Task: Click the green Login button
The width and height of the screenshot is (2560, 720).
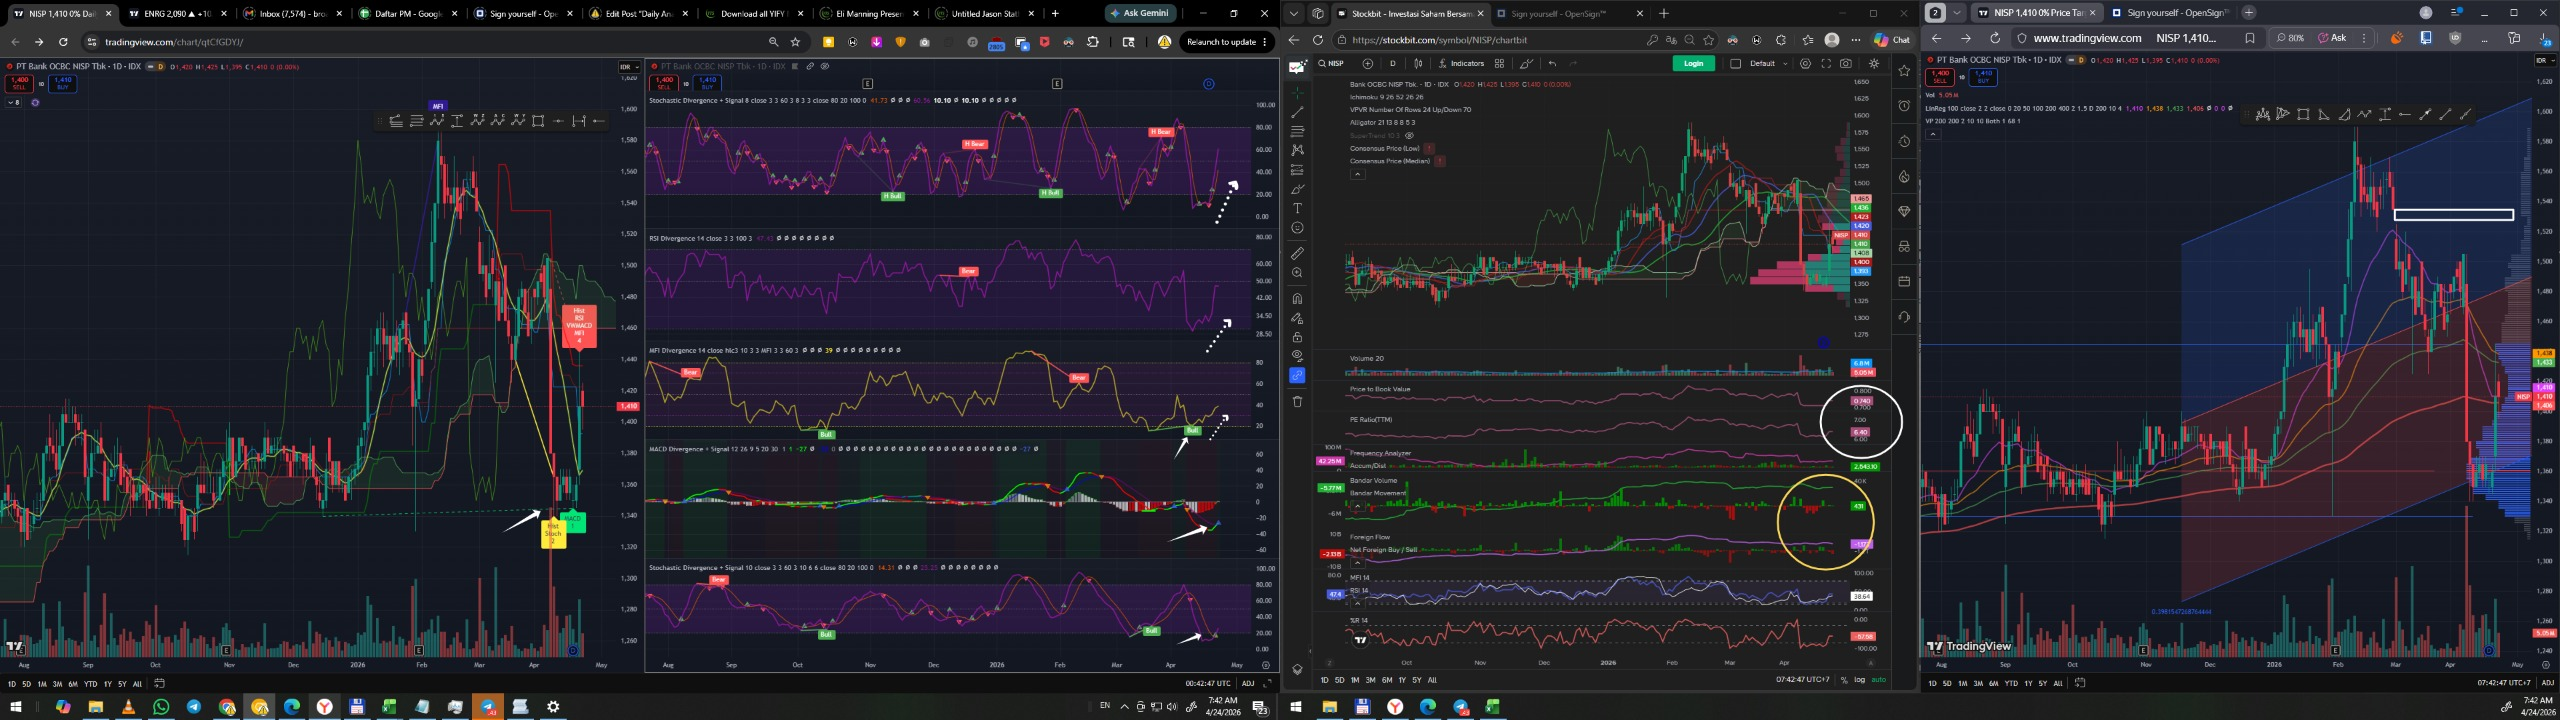Action: pyautogui.click(x=1693, y=64)
